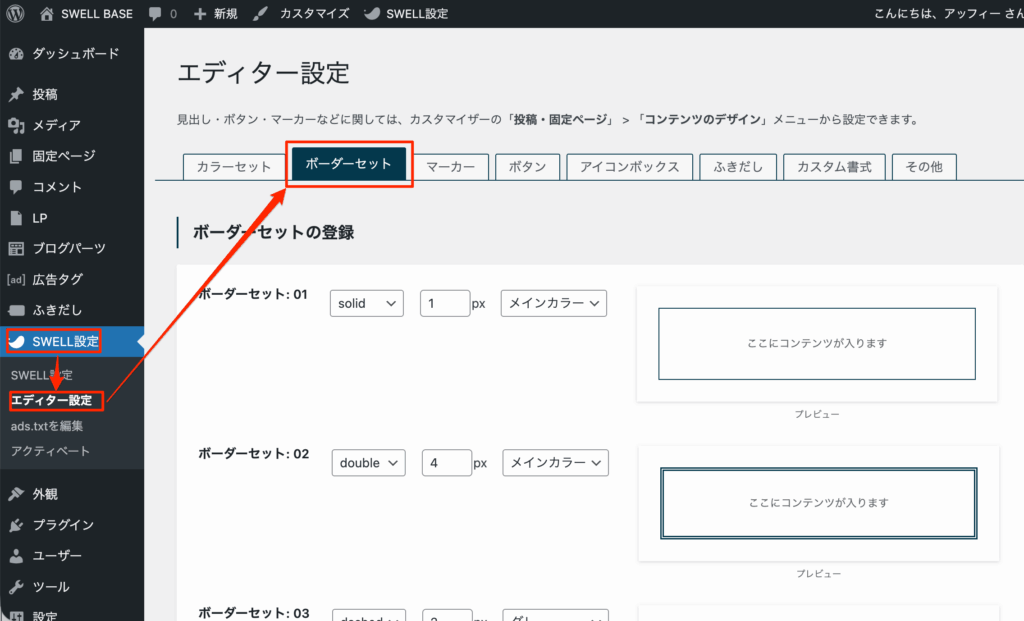
Task: Open the ads.txtを編集 link
Action: [x=47, y=425]
